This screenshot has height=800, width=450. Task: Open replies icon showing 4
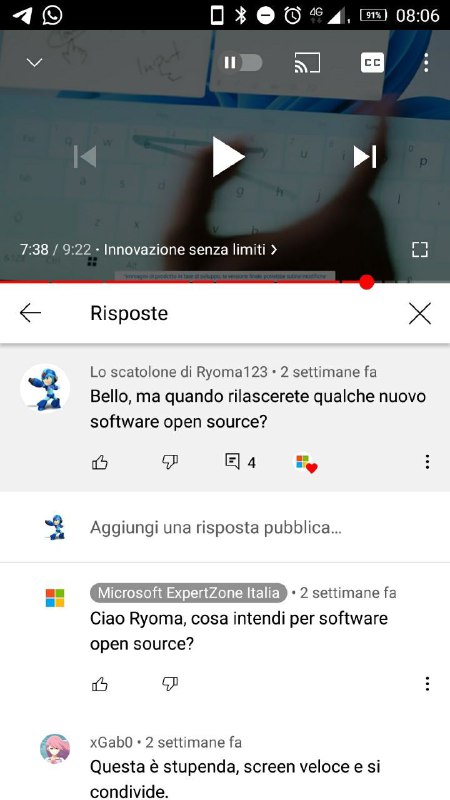(240, 462)
